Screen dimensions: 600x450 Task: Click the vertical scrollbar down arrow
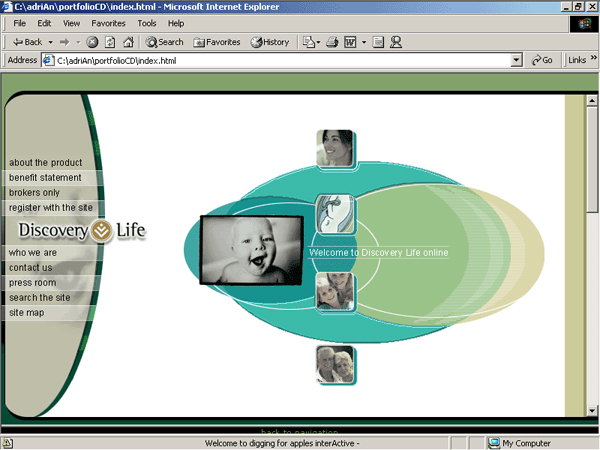(593, 411)
